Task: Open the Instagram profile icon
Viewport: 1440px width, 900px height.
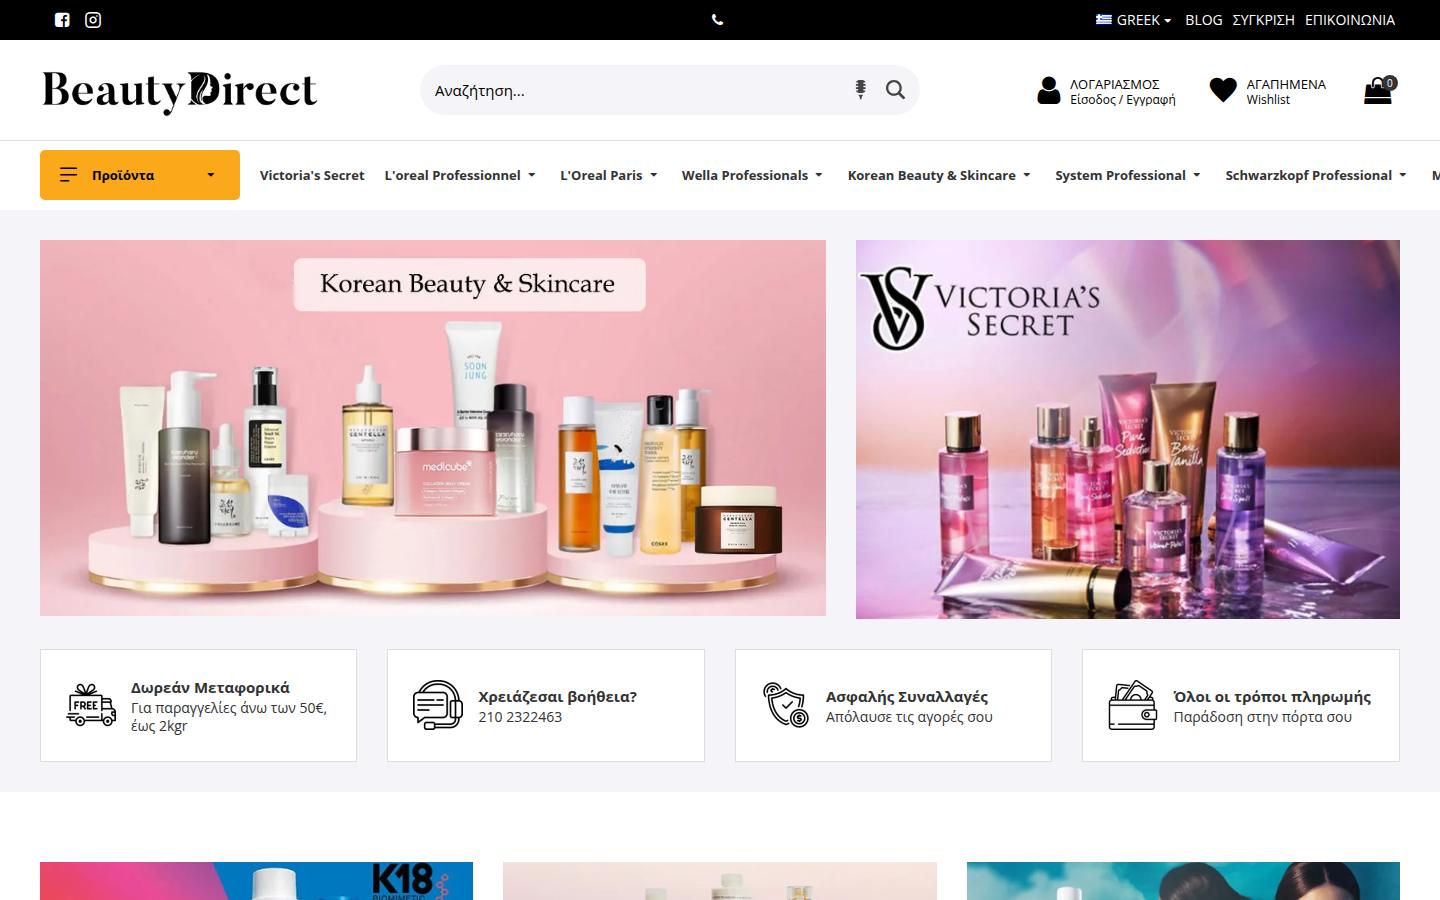Action: tap(93, 20)
